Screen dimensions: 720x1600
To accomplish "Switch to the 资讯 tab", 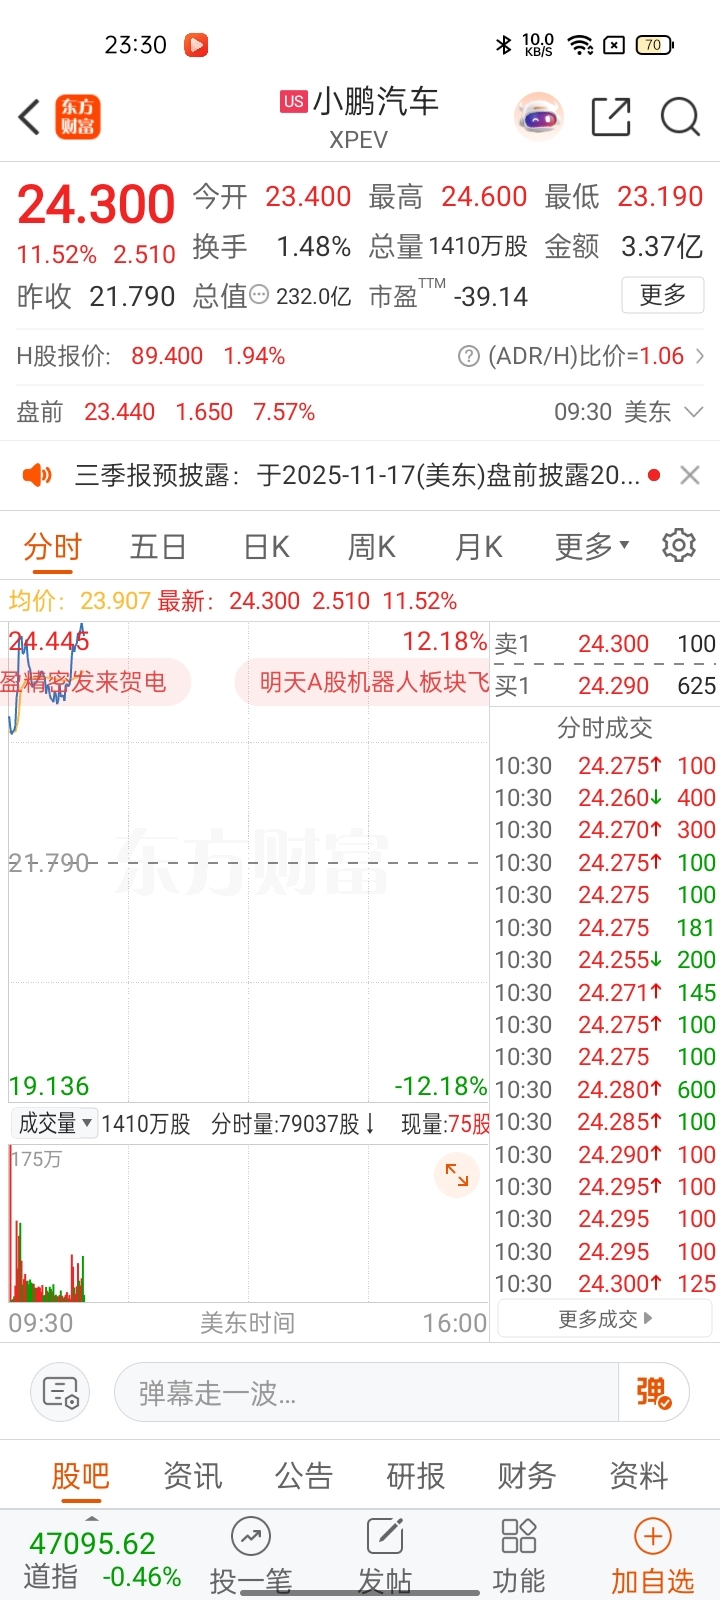I will (193, 1476).
